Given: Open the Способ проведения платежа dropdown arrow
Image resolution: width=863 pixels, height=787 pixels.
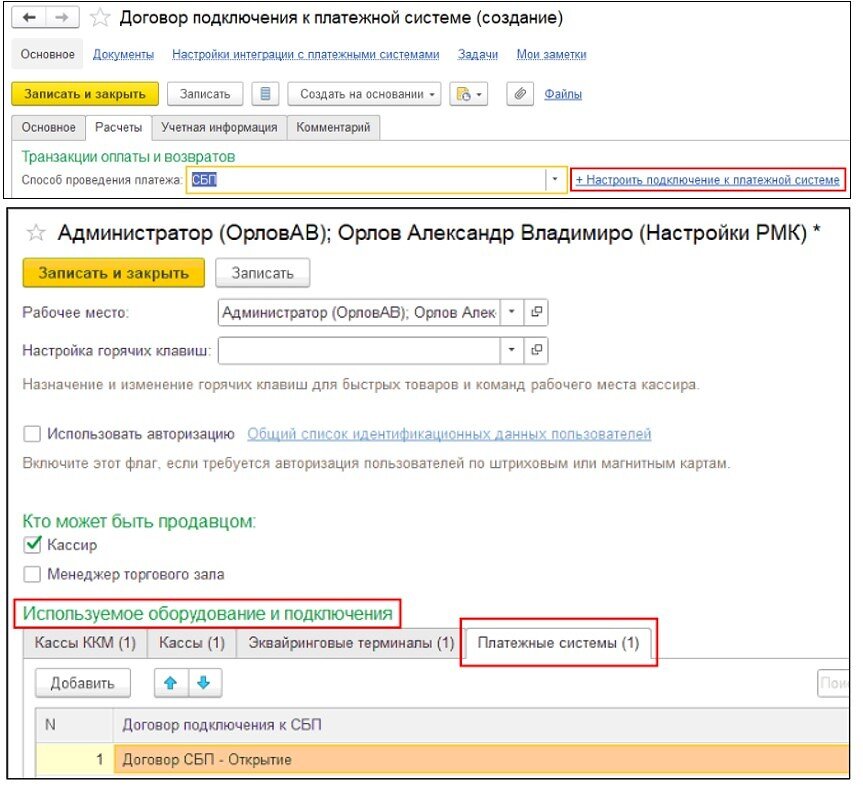Looking at the screenshot, I should tap(555, 179).
